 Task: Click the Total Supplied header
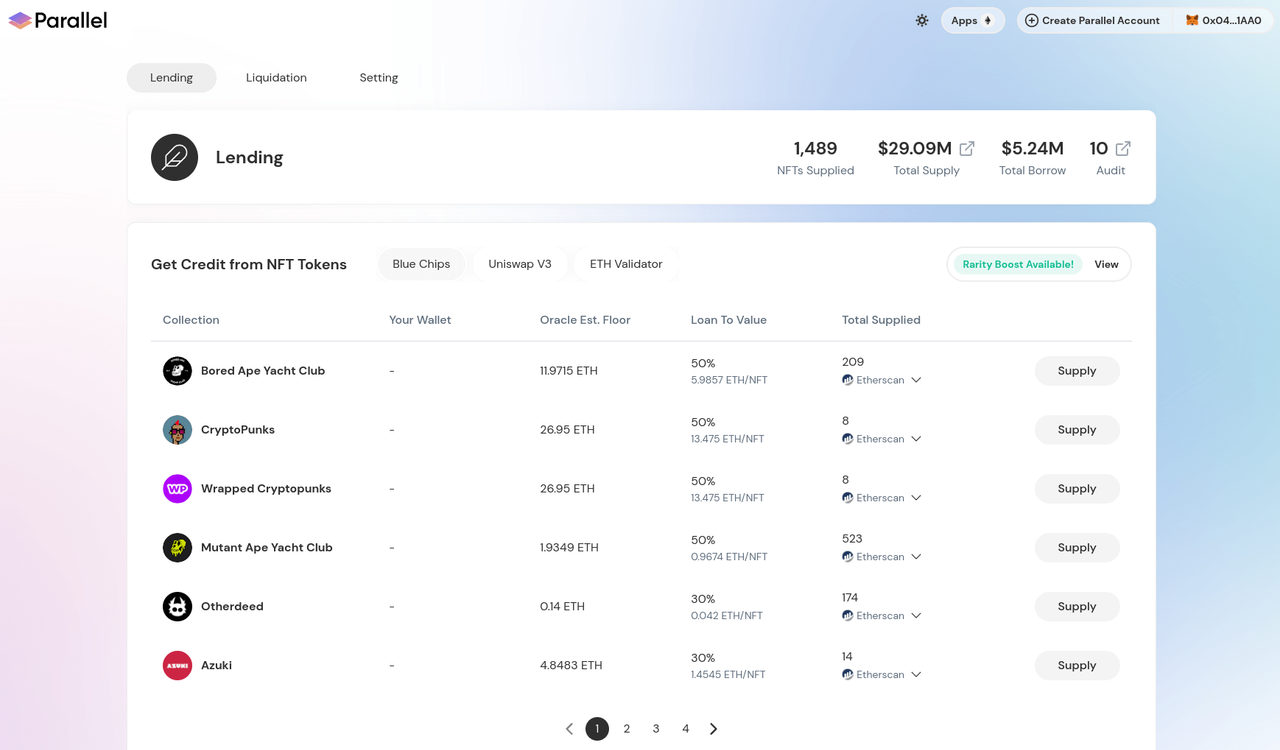(x=881, y=320)
